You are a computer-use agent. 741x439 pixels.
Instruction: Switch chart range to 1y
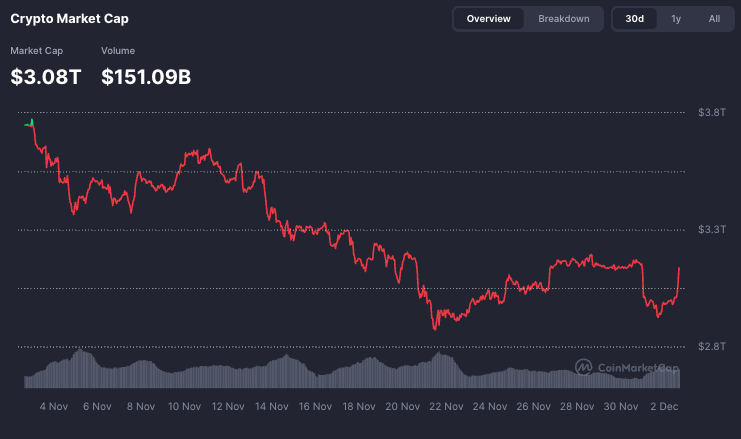pyautogui.click(x=676, y=19)
